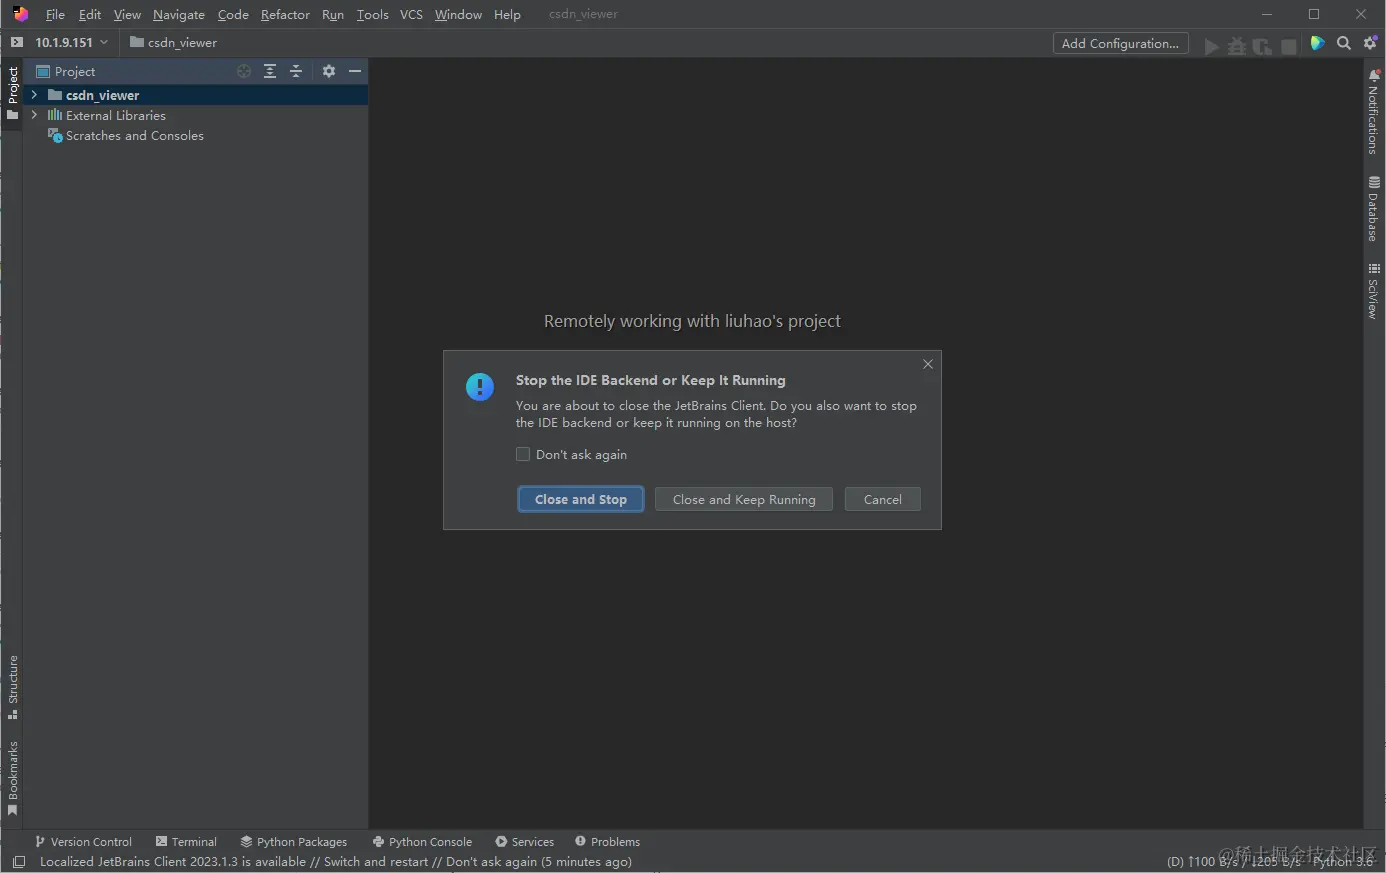Screen dimensions: 1386x873
Task: Open the Bookmarks side tab
Action: click(12, 778)
